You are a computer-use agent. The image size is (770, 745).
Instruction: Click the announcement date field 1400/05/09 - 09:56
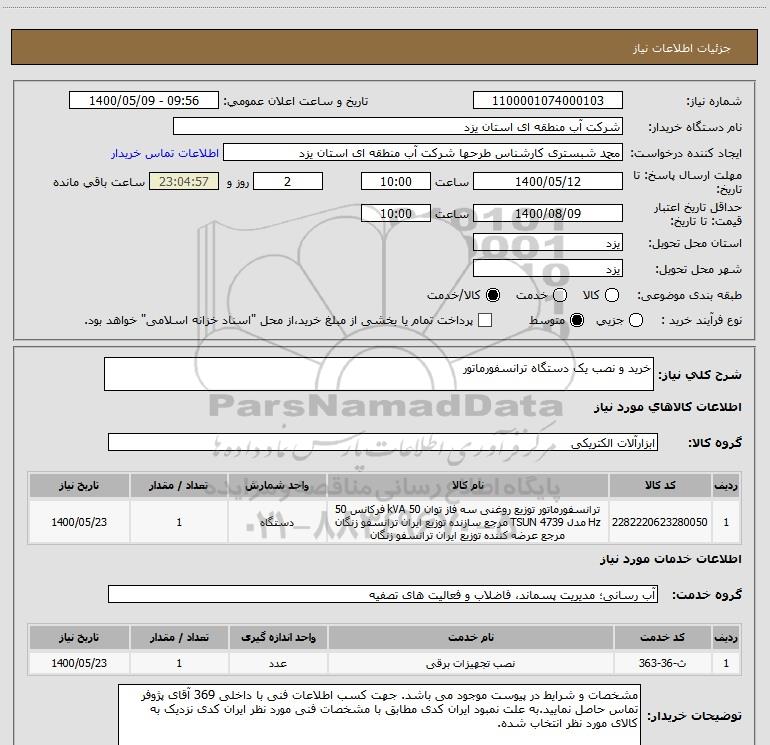click(x=144, y=101)
